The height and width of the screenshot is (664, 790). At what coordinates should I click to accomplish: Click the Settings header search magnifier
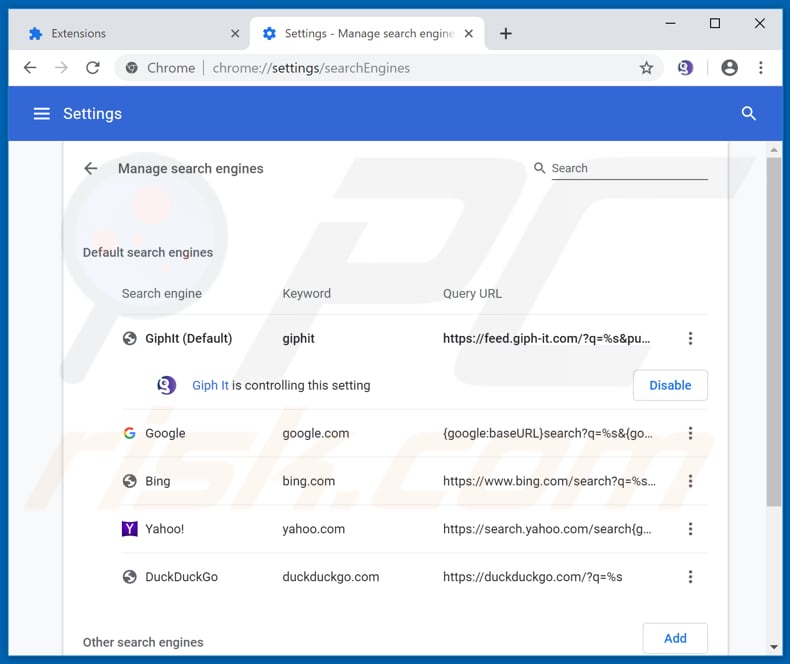[749, 113]
